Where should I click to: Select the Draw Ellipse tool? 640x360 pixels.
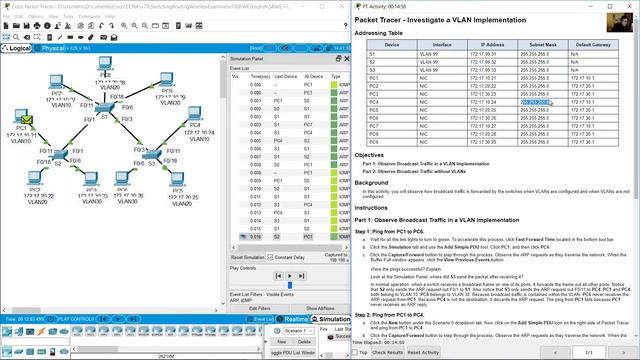[x=80, y=37]
